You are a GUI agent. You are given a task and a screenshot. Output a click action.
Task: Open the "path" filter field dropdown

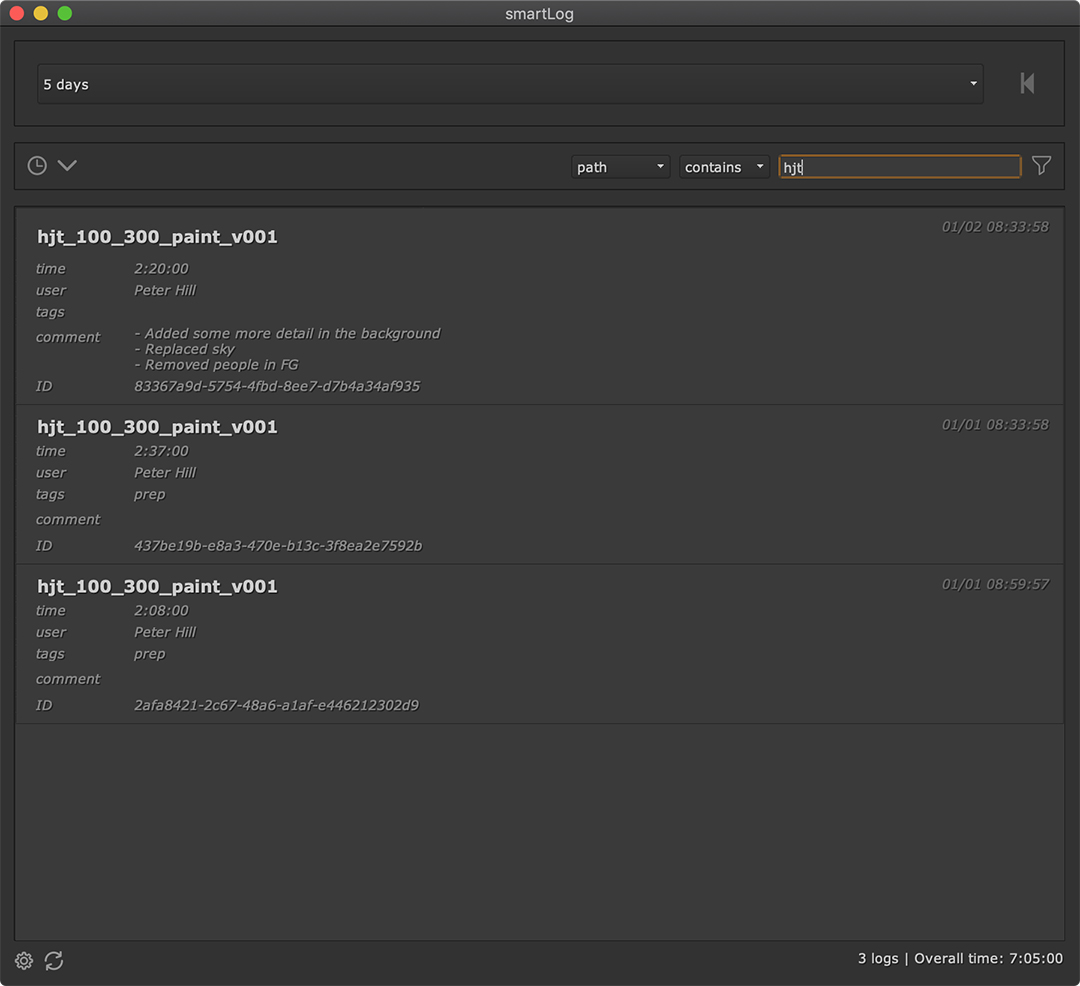point(620,167)
